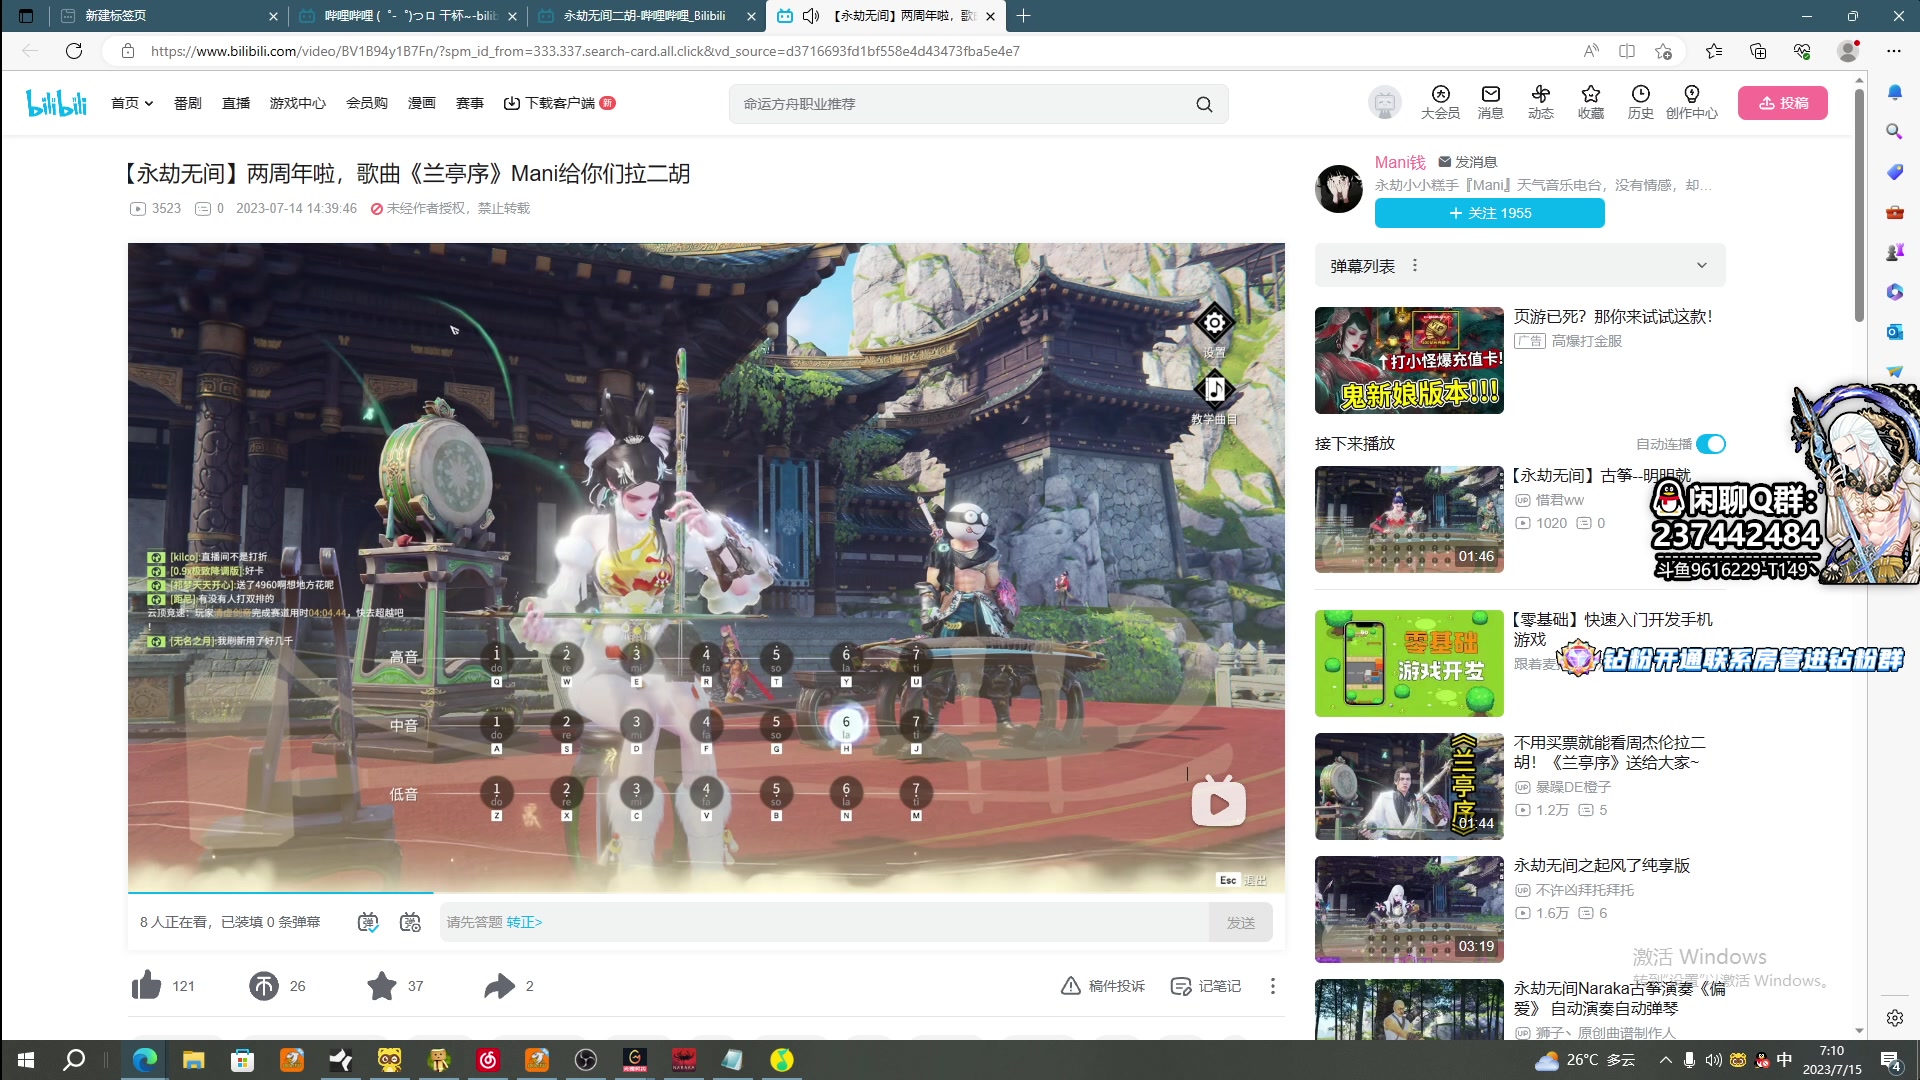Toggle 自动连播 autoplay switch
The height and width of the screenshot is (1080, 1920).
[1710, 444]
